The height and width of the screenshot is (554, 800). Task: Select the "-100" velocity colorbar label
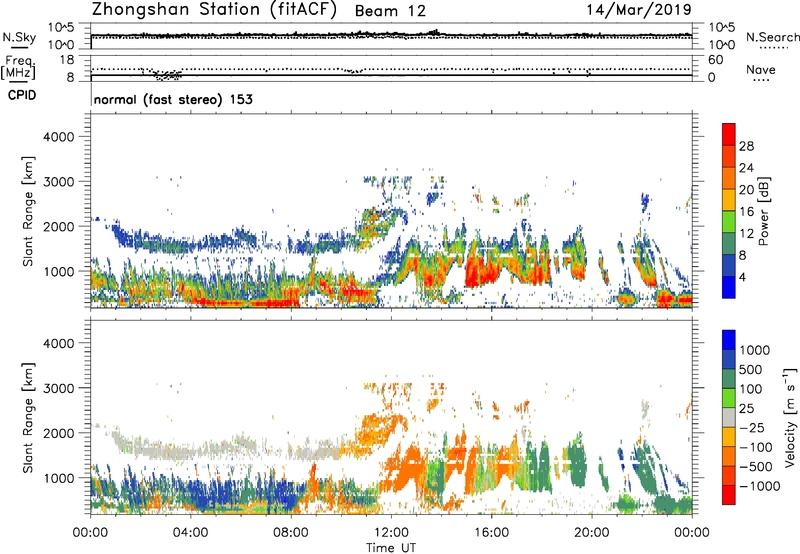(756, 447)
